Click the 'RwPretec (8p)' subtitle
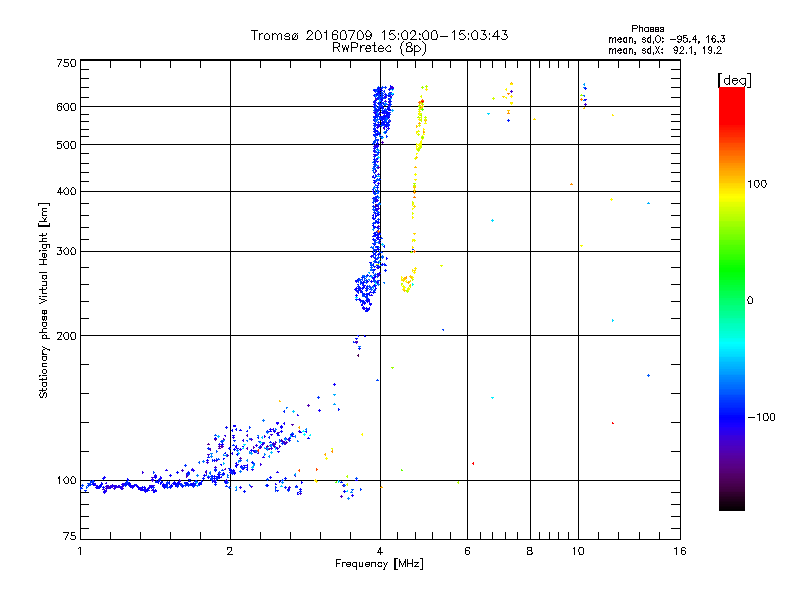Viewport: 800px width, 600px height. coord(379,48)
